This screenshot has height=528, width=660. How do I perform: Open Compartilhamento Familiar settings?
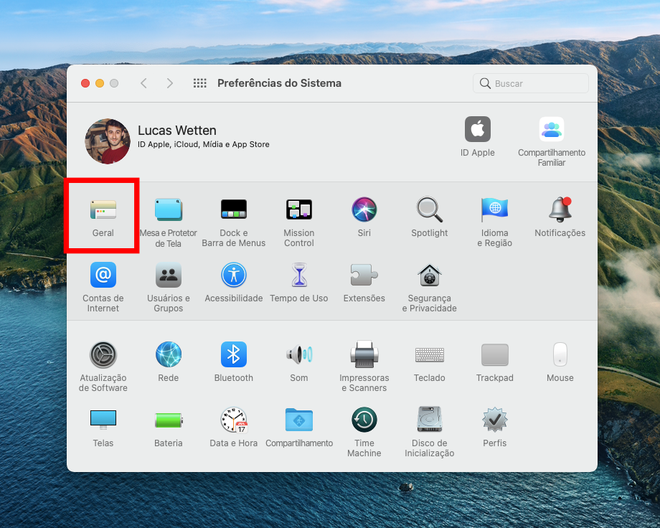(551, 129)
